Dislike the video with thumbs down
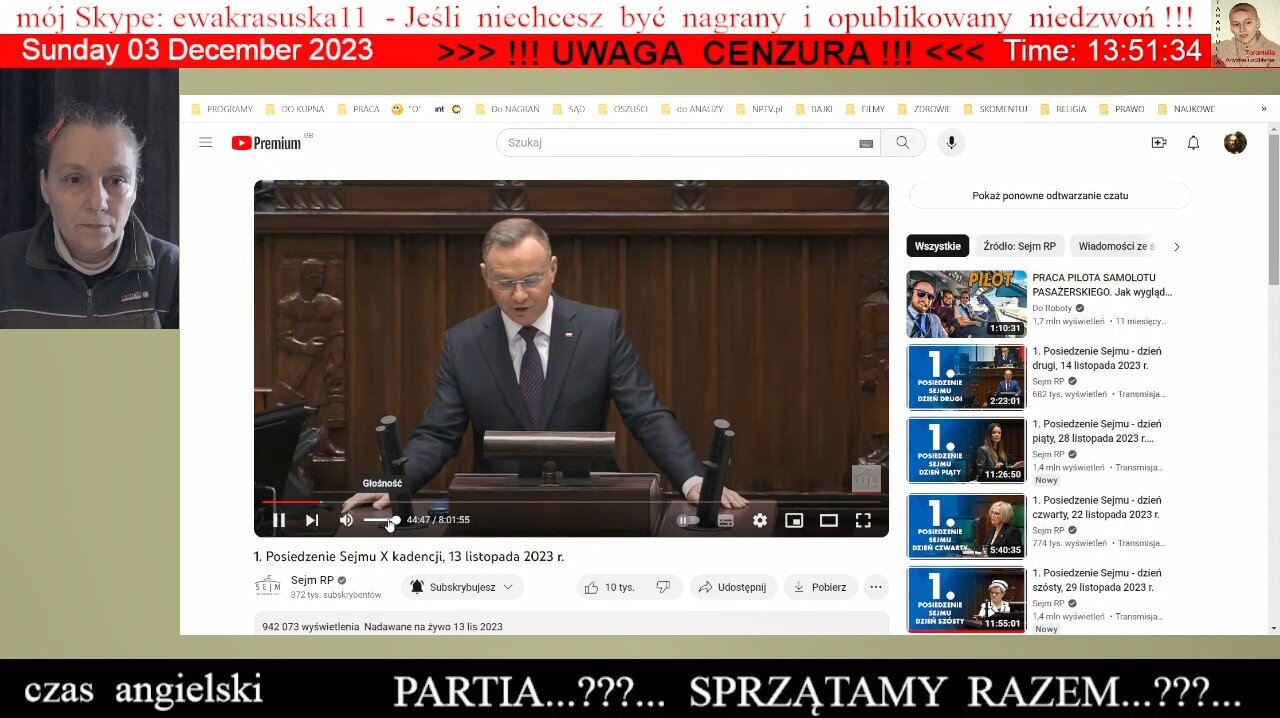This screenshot has height=718, width=1280. (x=663, y=587)
